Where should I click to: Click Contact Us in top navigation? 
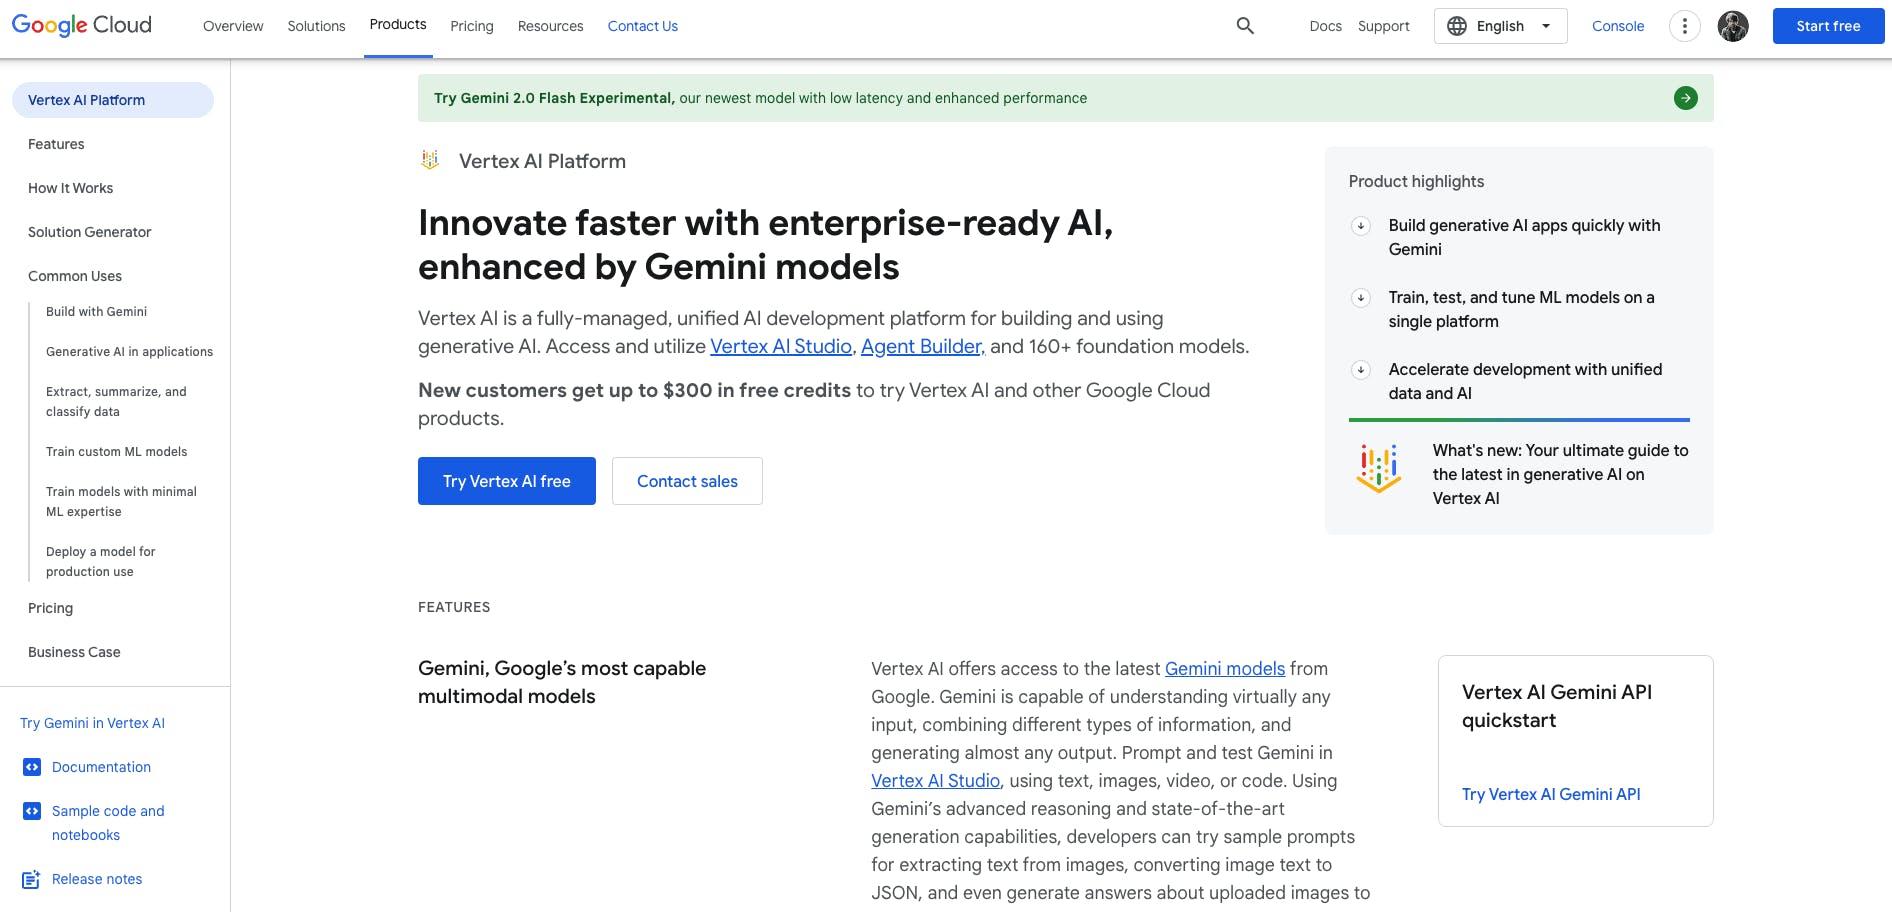point(643,26)
